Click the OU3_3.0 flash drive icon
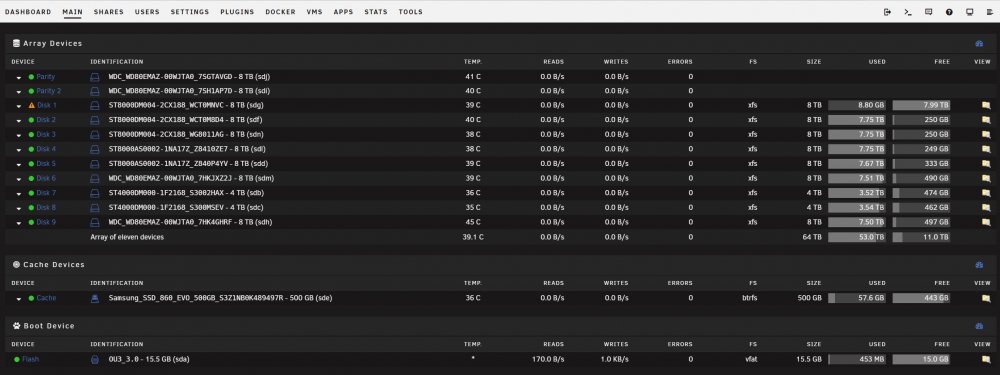1000x375 pixels. tap(95, 360)
